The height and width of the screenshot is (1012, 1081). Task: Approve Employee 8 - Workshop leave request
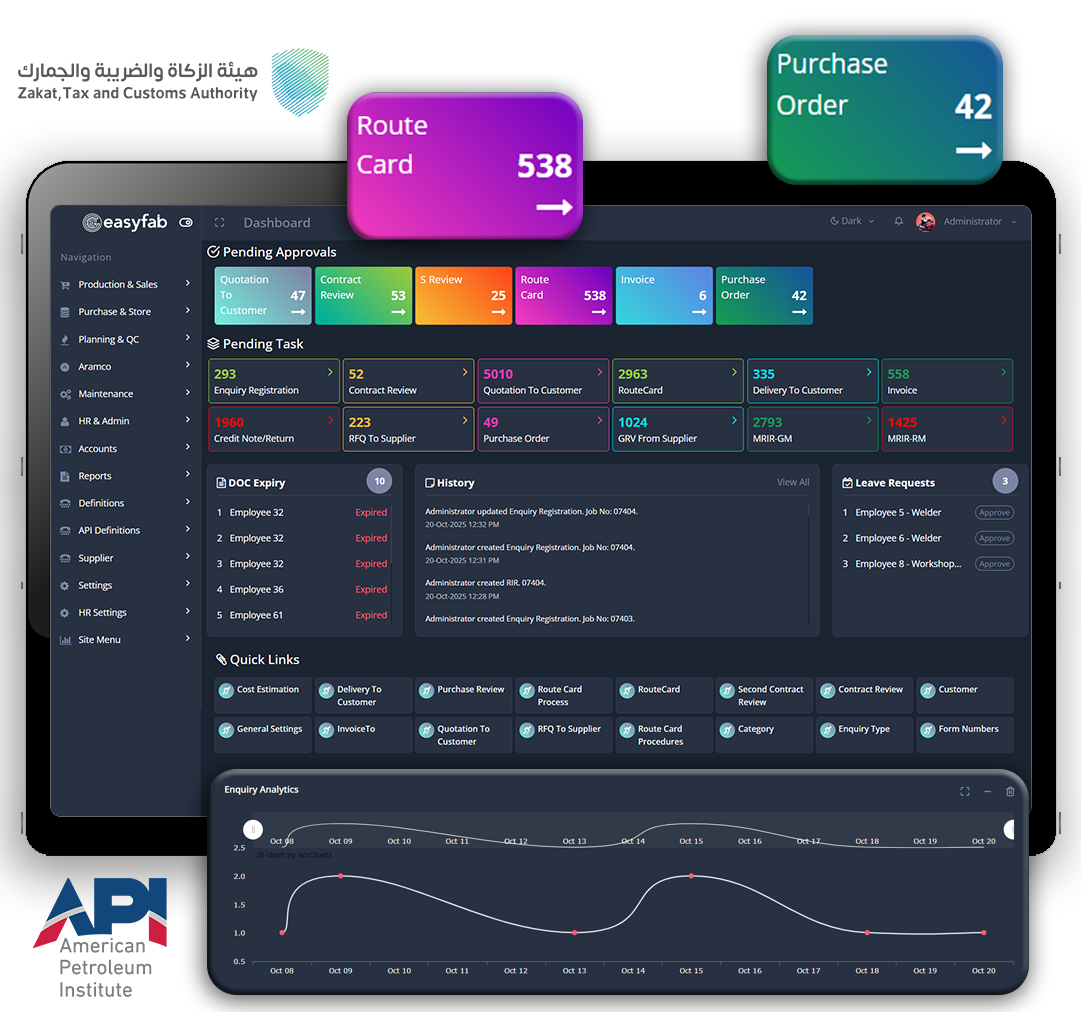(994, 564)
